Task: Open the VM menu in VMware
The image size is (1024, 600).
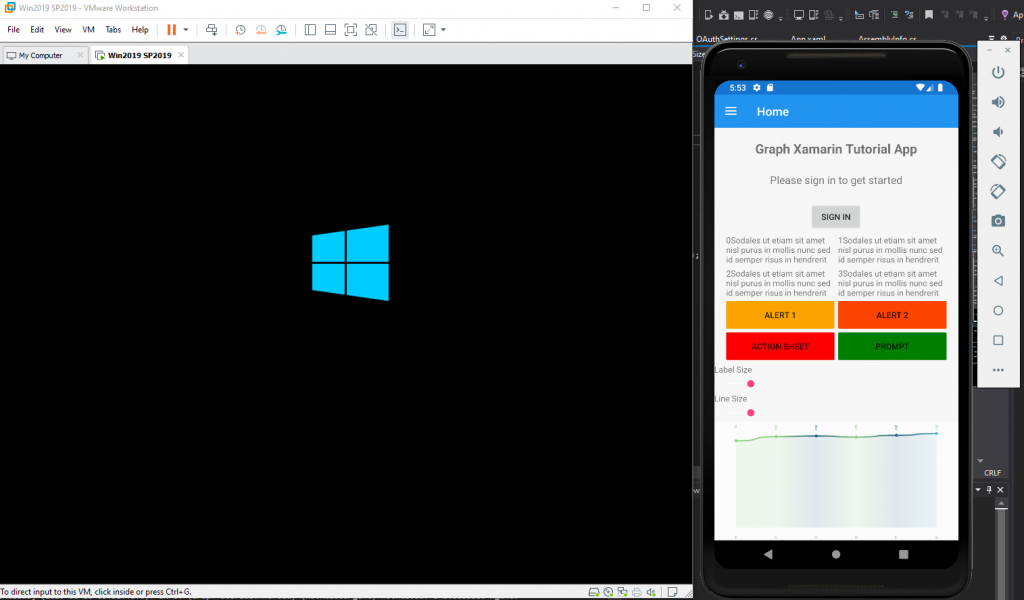Action: click(x=88, y=29)
